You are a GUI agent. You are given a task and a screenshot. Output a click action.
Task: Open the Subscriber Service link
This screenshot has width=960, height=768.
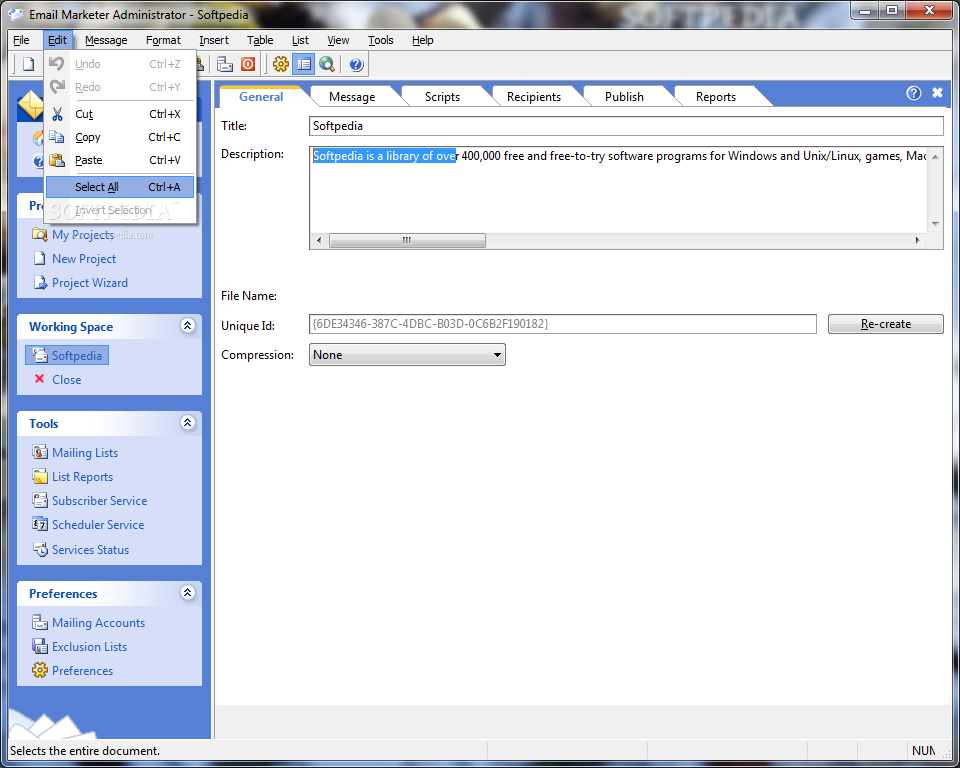tap(100, 500)
